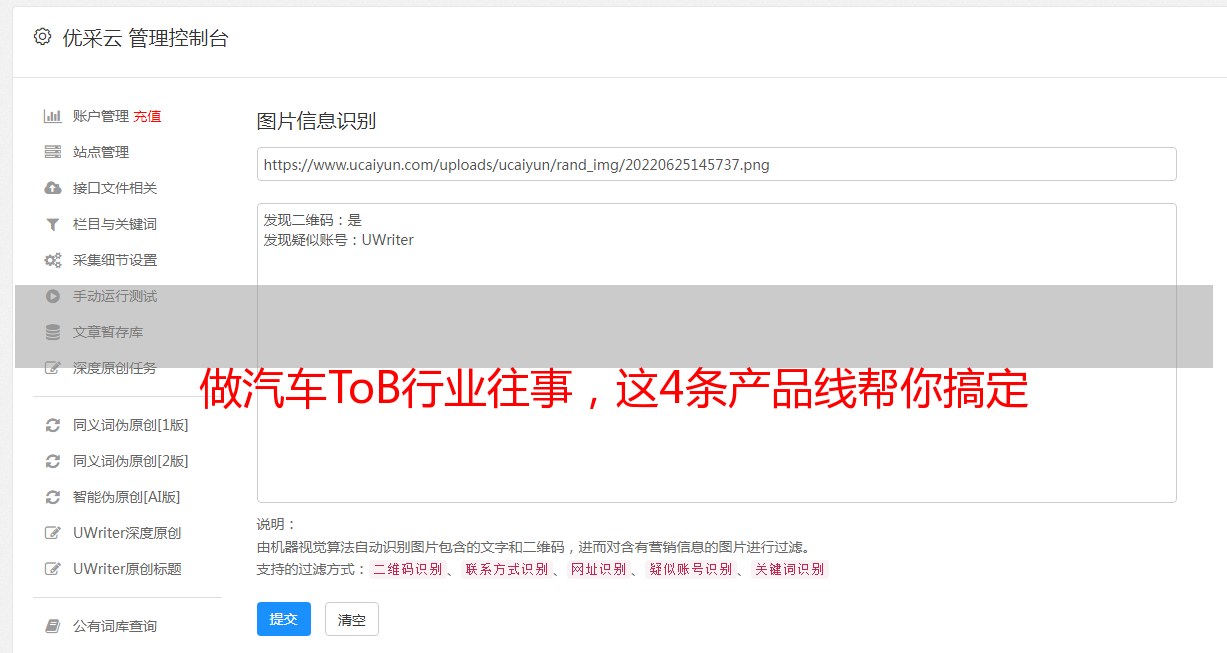Click the gears icon for 采集细节设置
Viewport: 1227px width, 653px height.
53,260
